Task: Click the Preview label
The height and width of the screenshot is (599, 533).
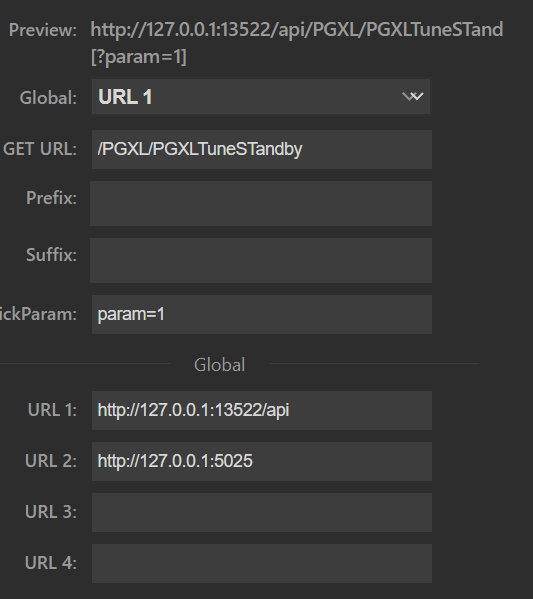Action: coord(43,30)
